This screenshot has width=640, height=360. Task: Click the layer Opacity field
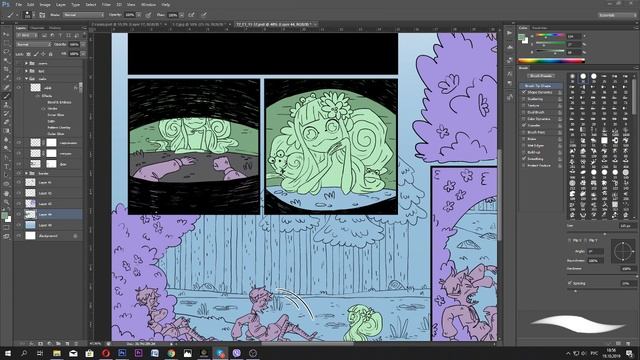coord(74,44)
